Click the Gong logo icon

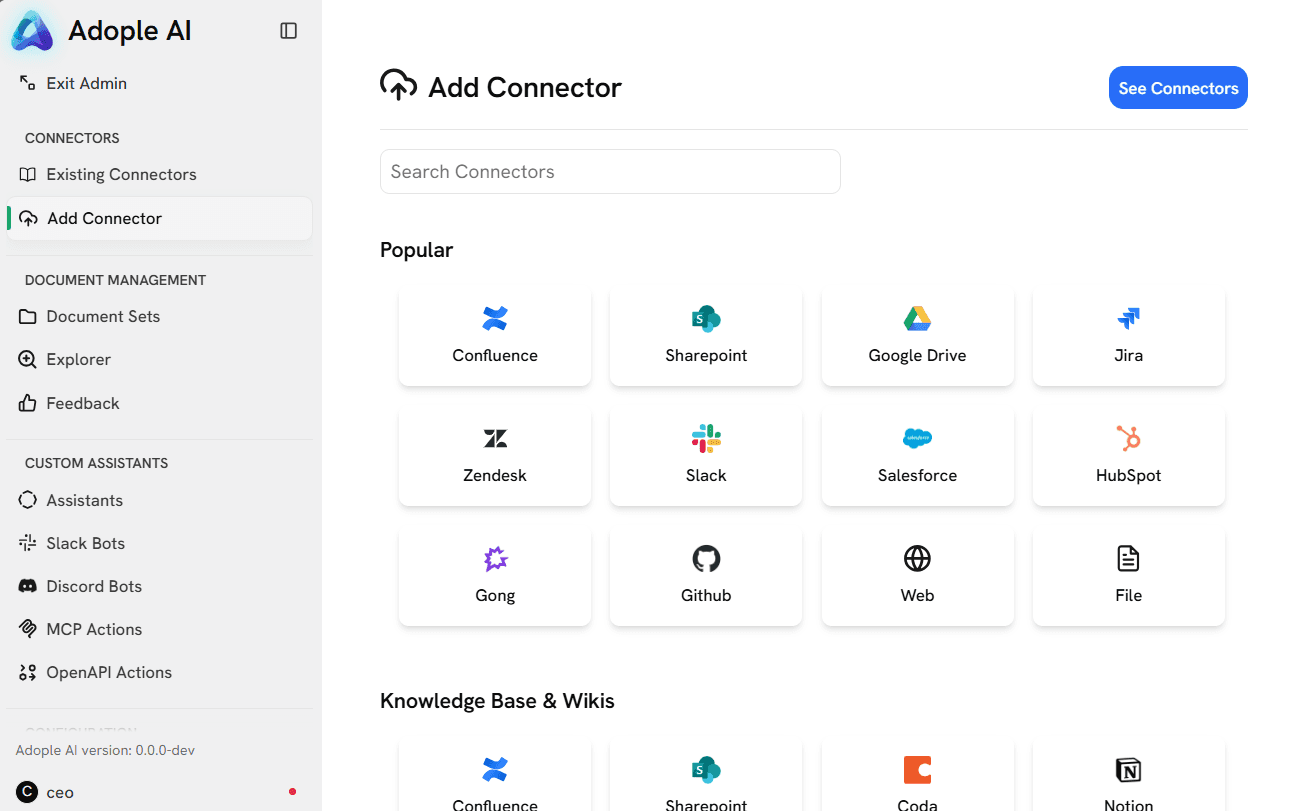pyautogui.click(x=495, y=559)
